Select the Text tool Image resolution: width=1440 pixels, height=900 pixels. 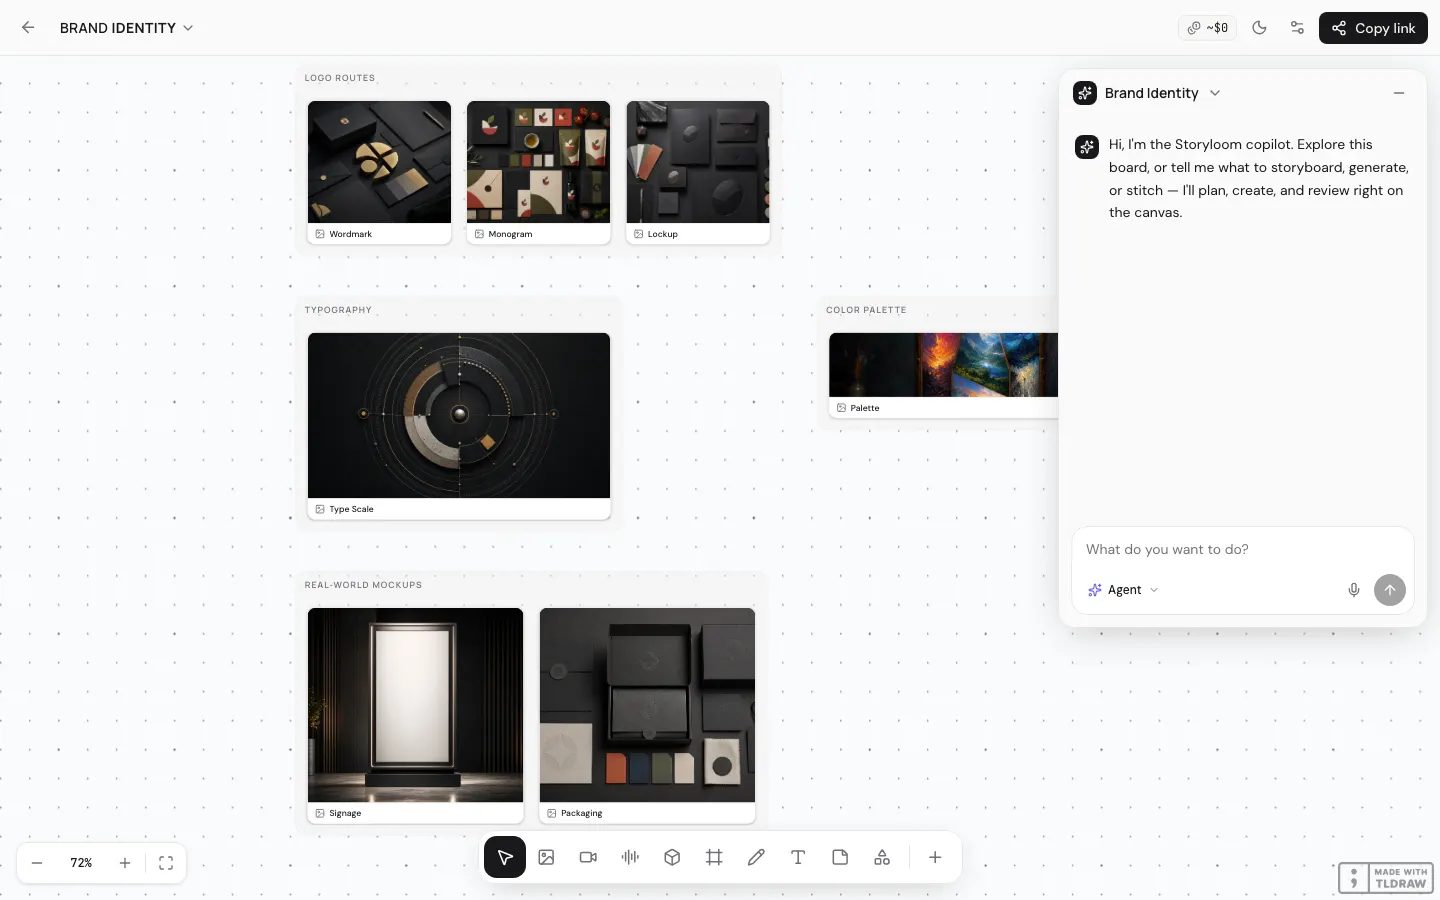point(798,857)
